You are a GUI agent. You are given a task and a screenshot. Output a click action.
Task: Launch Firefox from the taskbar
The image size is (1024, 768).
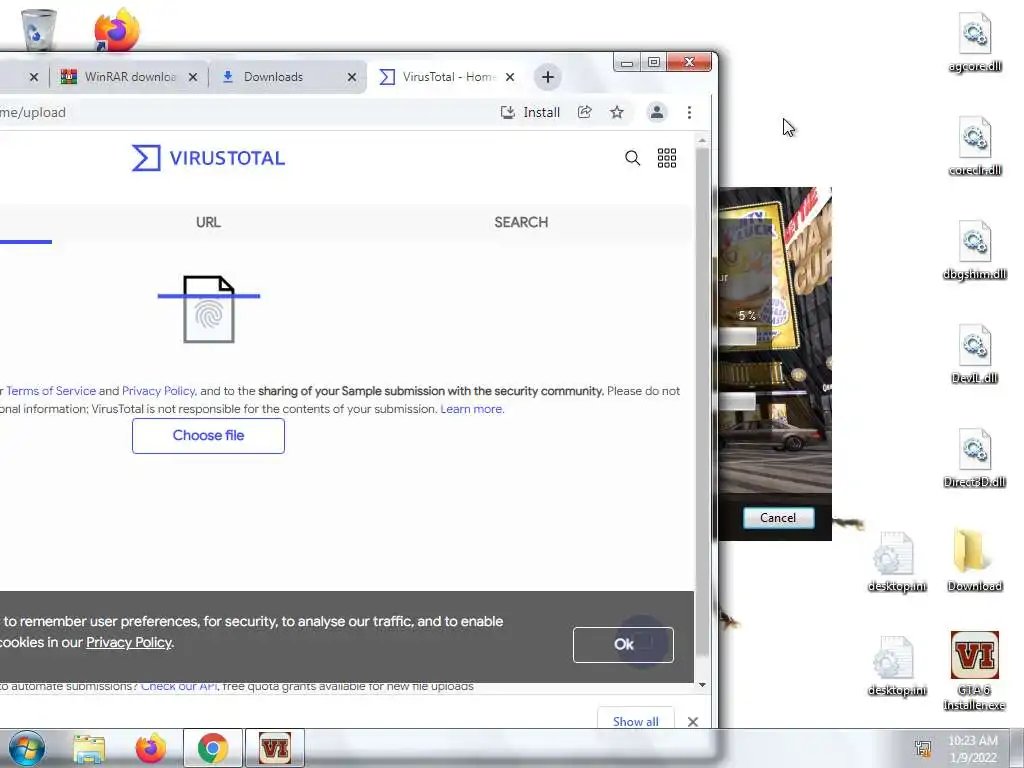pyautogui.click(x=150, y=748)
